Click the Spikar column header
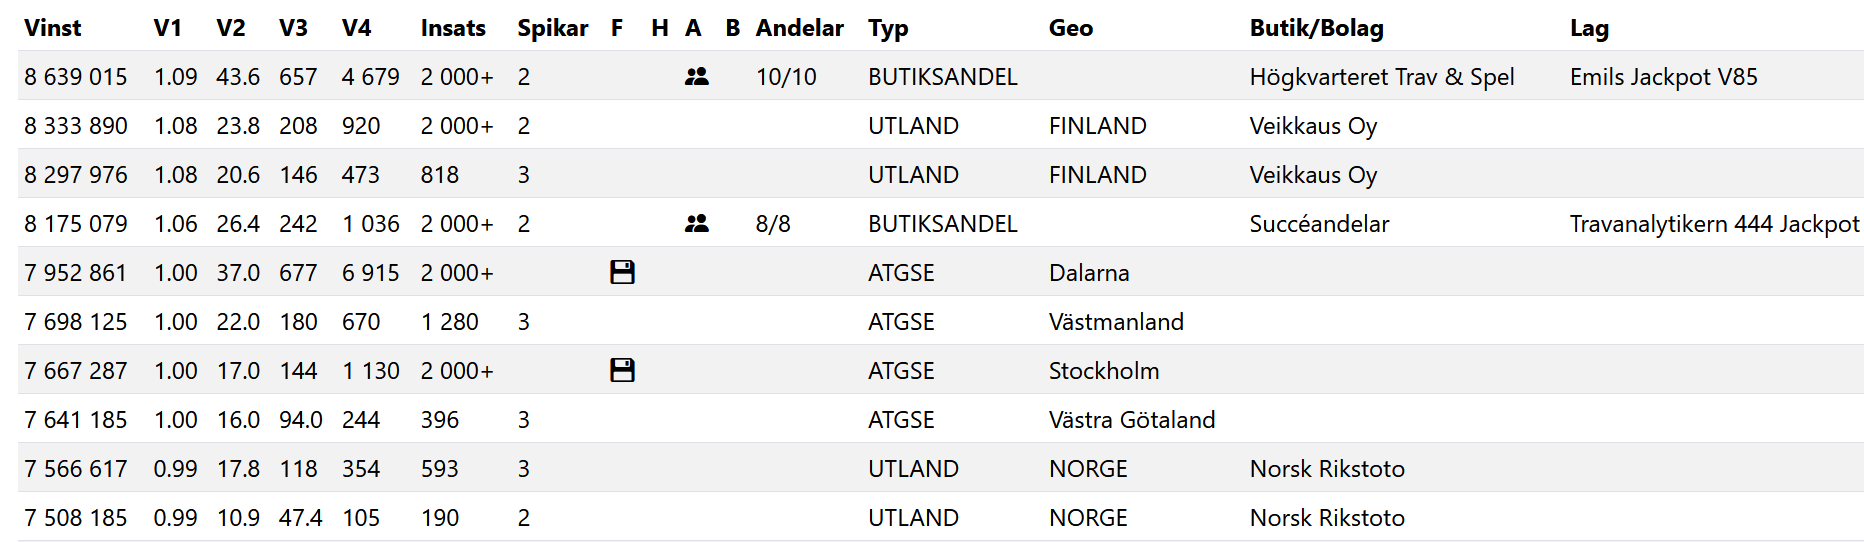The image size is (1864, 542). click(552, 28)
